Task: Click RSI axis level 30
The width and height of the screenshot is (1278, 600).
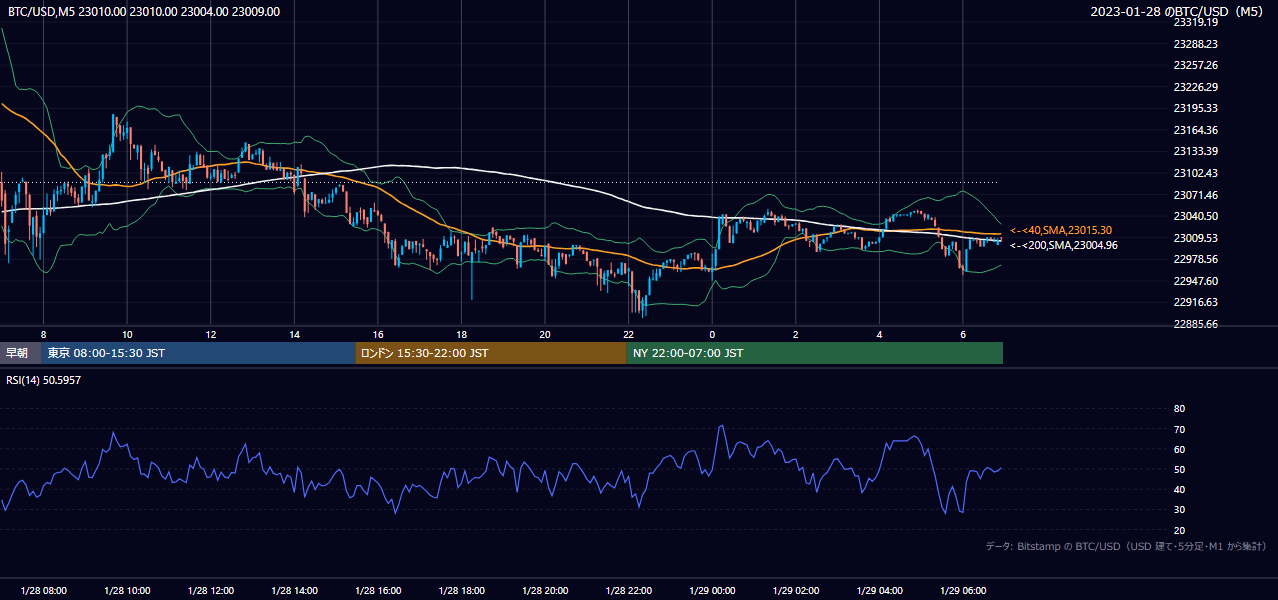Action: (1179, 510)
